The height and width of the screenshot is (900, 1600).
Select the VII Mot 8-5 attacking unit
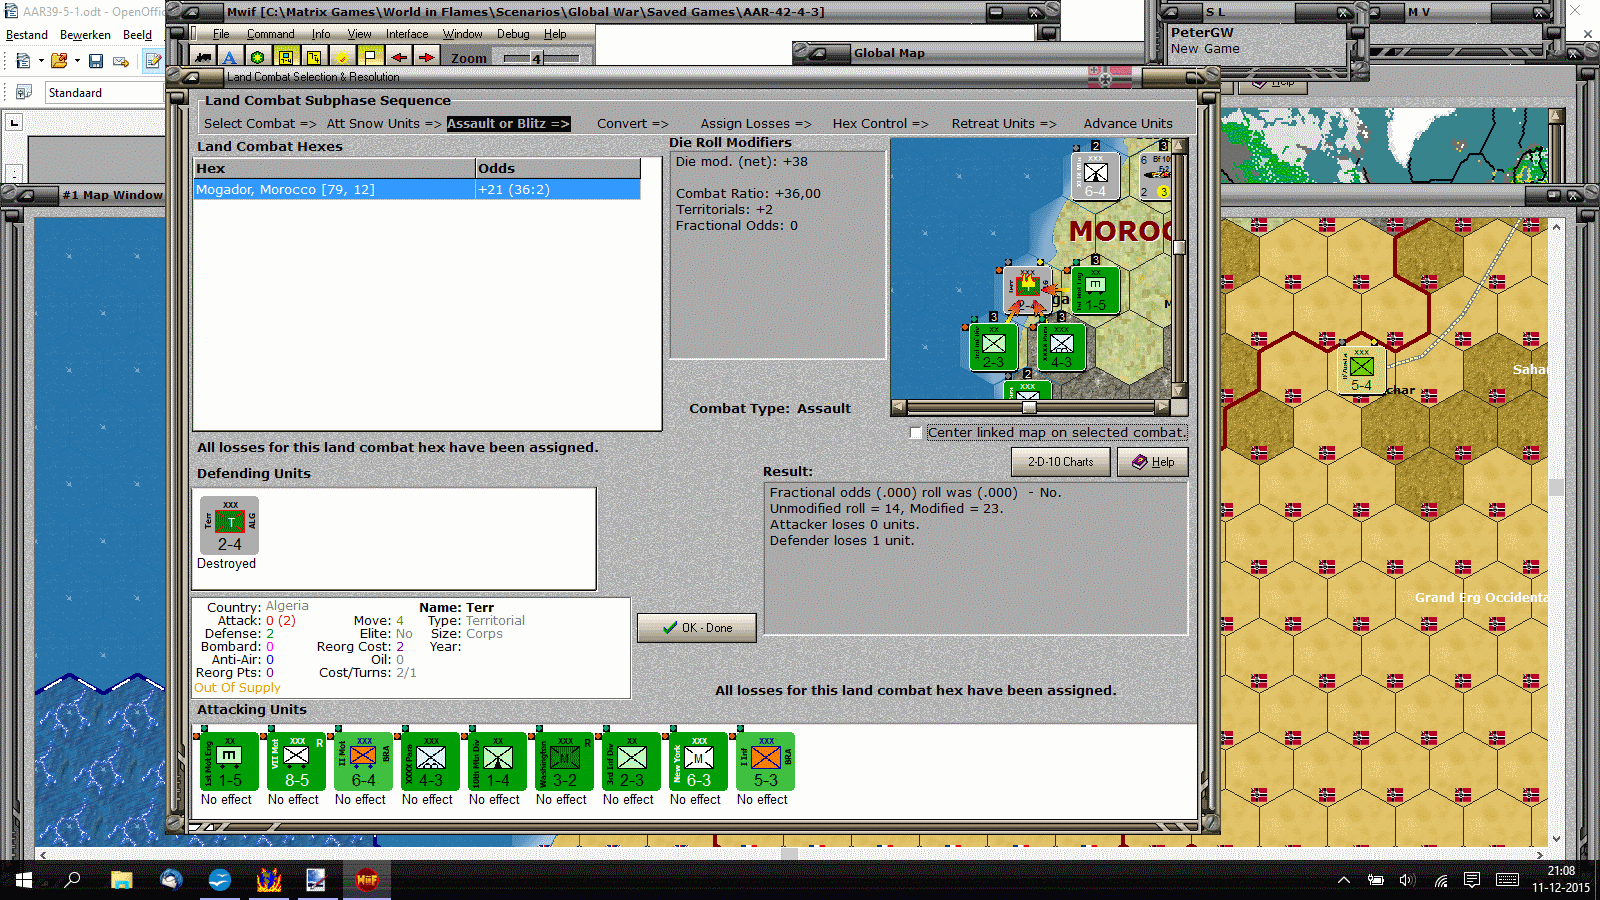[296, 762]
